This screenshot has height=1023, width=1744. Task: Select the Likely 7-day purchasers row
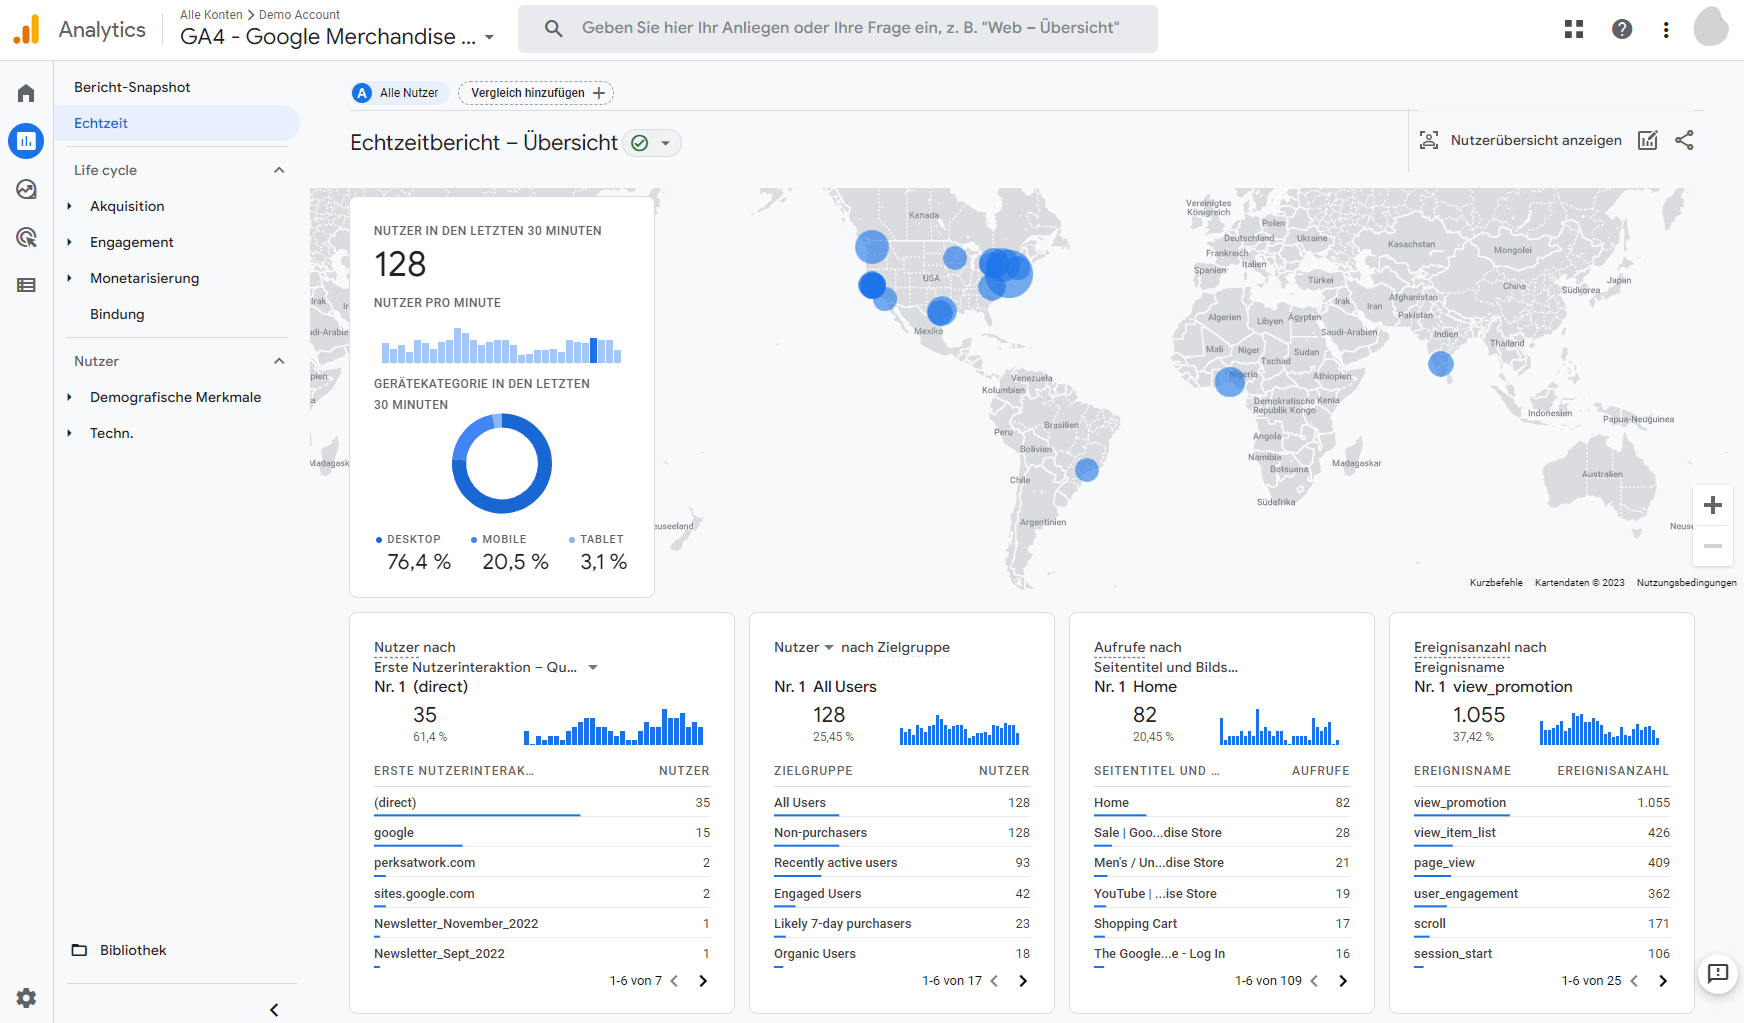pyautogui.click(x=902, y=924)
